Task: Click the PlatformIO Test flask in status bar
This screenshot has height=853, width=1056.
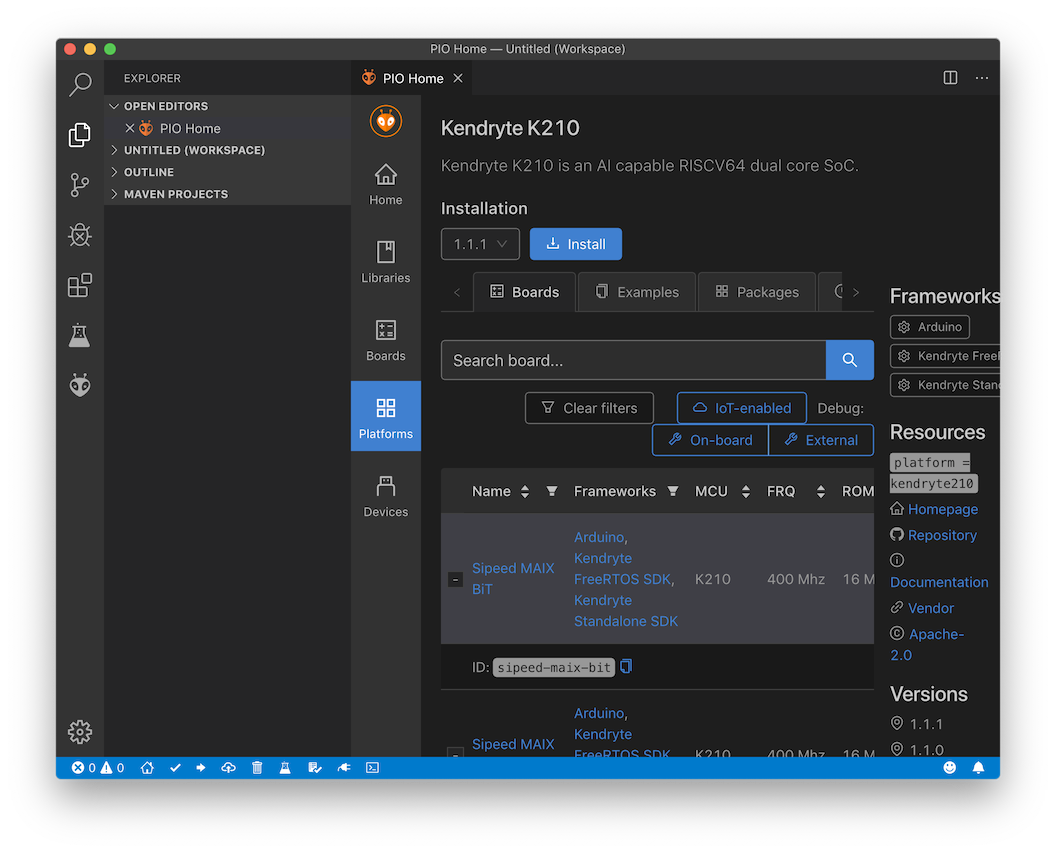Action: 285,767
